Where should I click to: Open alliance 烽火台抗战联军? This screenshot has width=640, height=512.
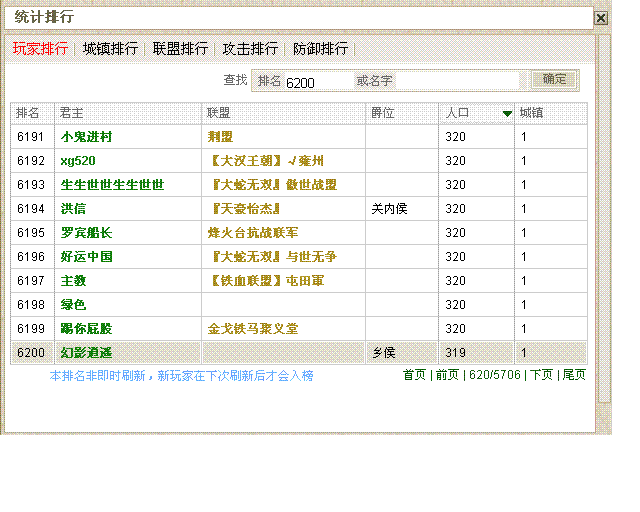[x=252, y=233]
